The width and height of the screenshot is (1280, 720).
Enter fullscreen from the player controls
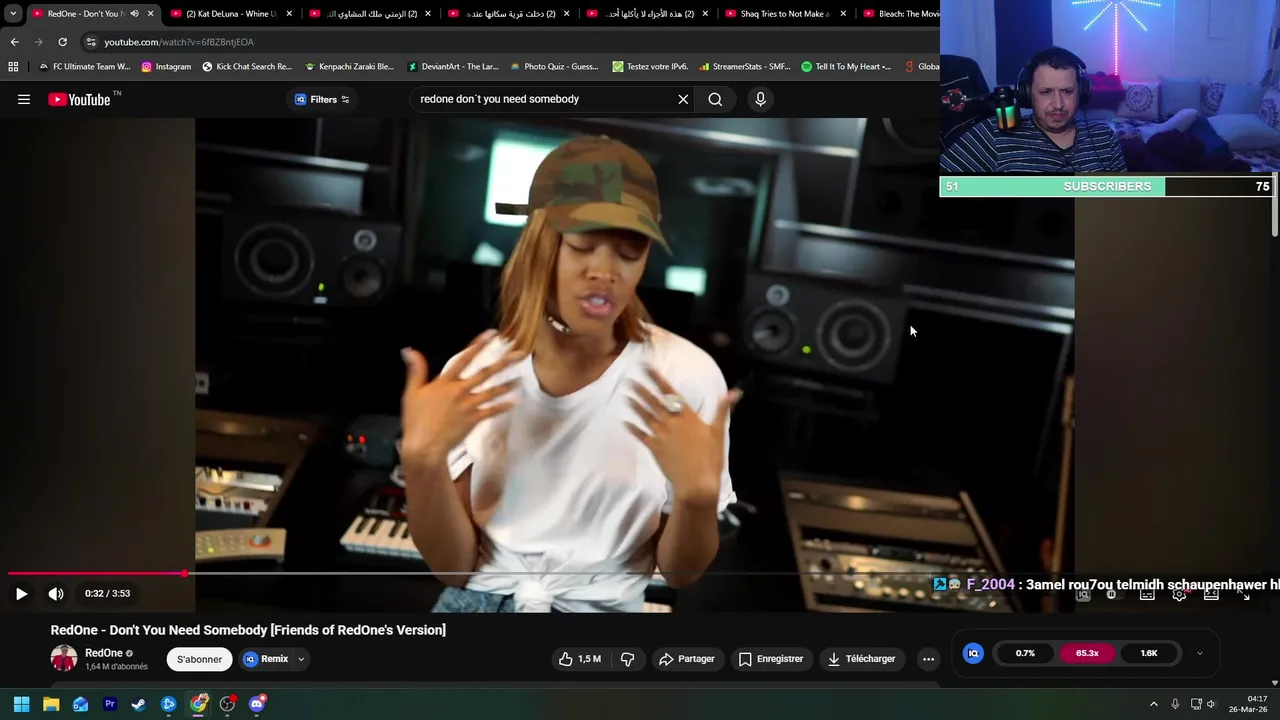[1243, 594]
